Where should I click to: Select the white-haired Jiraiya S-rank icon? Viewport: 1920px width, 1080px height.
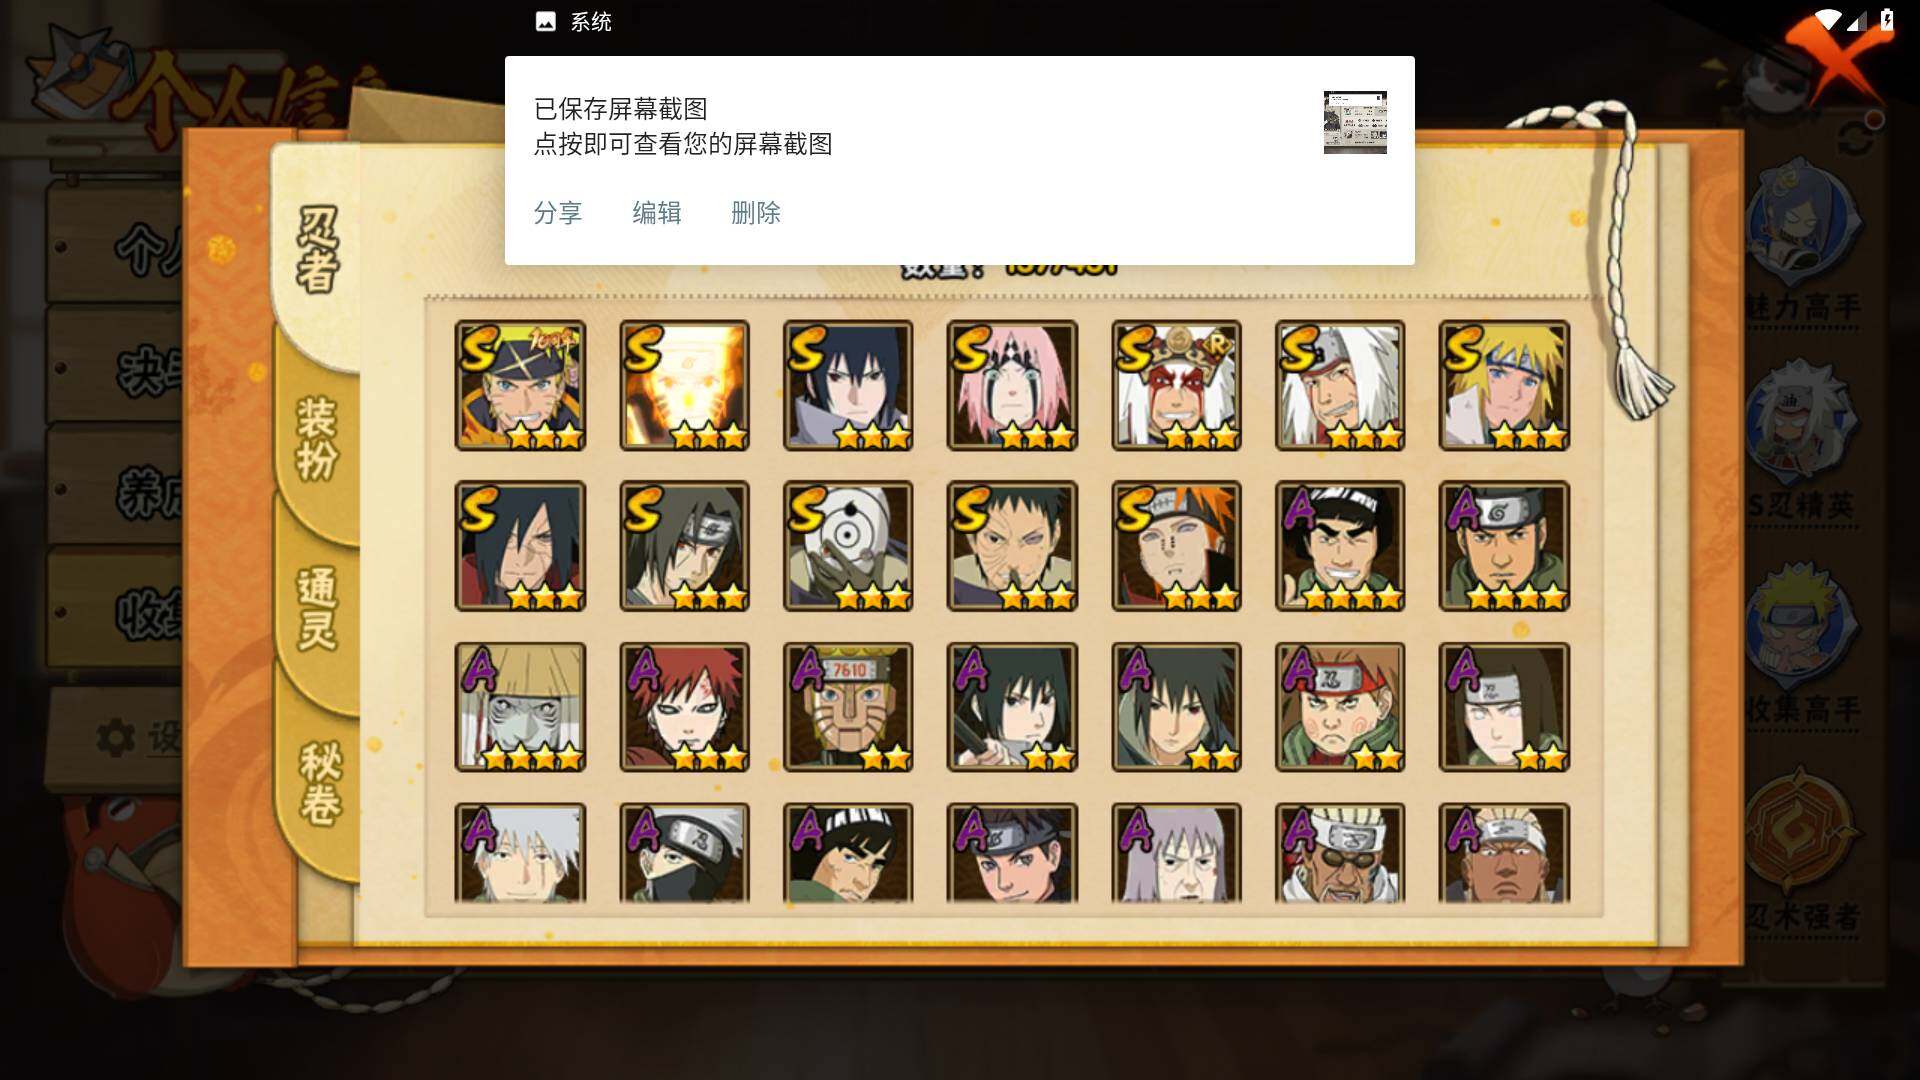pyautogui.click(x=1340, y=385)
